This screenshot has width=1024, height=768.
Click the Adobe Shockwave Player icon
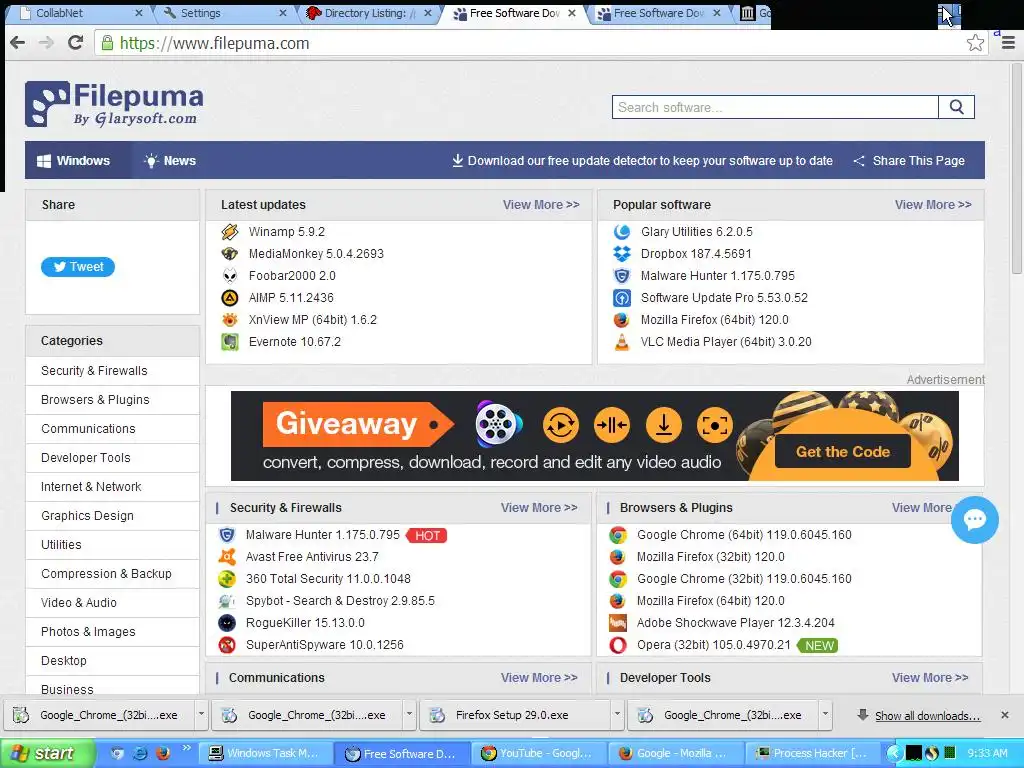[618, 622]
